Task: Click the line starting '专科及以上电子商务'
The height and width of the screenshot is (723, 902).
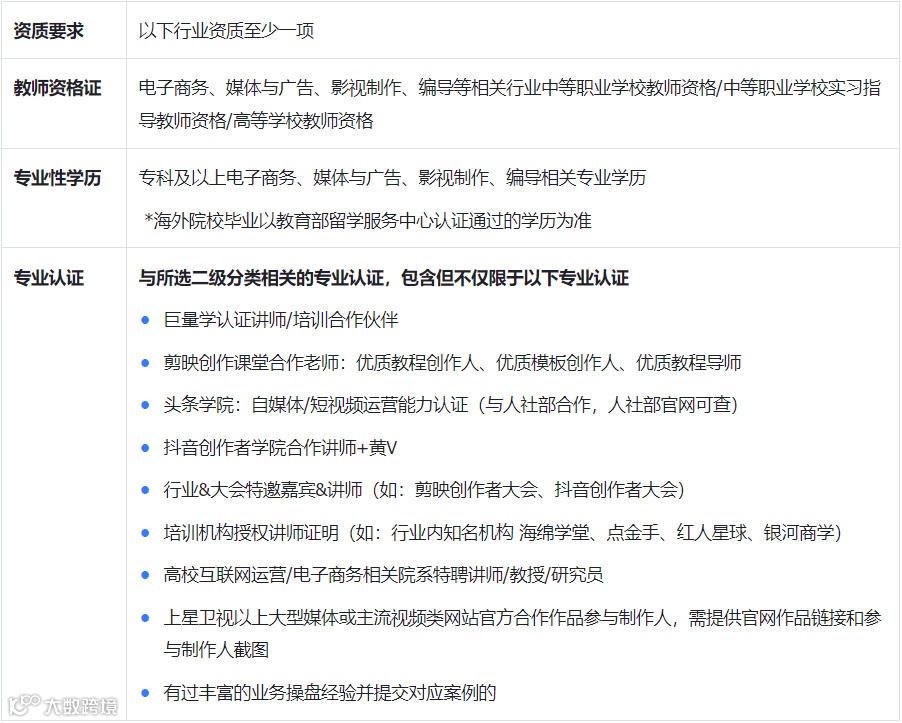Action: tap(392, 178)
